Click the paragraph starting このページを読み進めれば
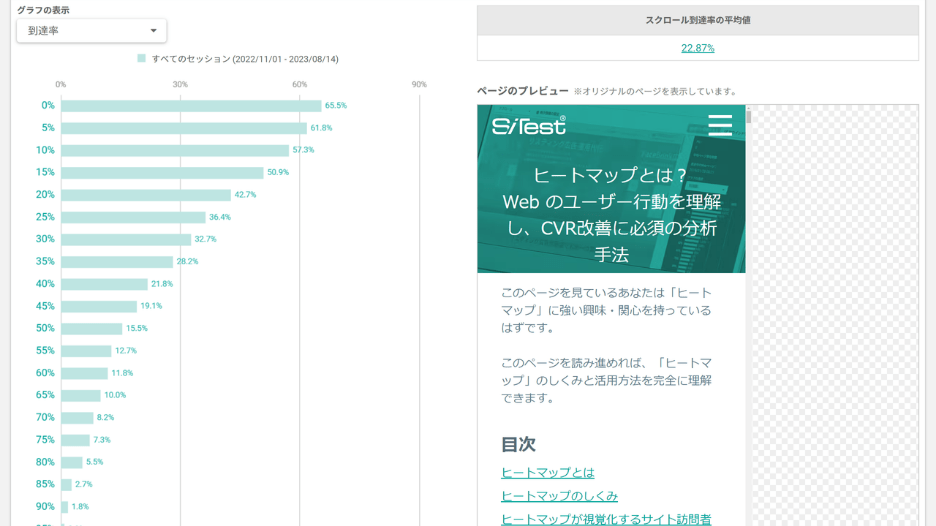Screen dimensions: 936x526 pyautogui.click(x=606, y=380)
